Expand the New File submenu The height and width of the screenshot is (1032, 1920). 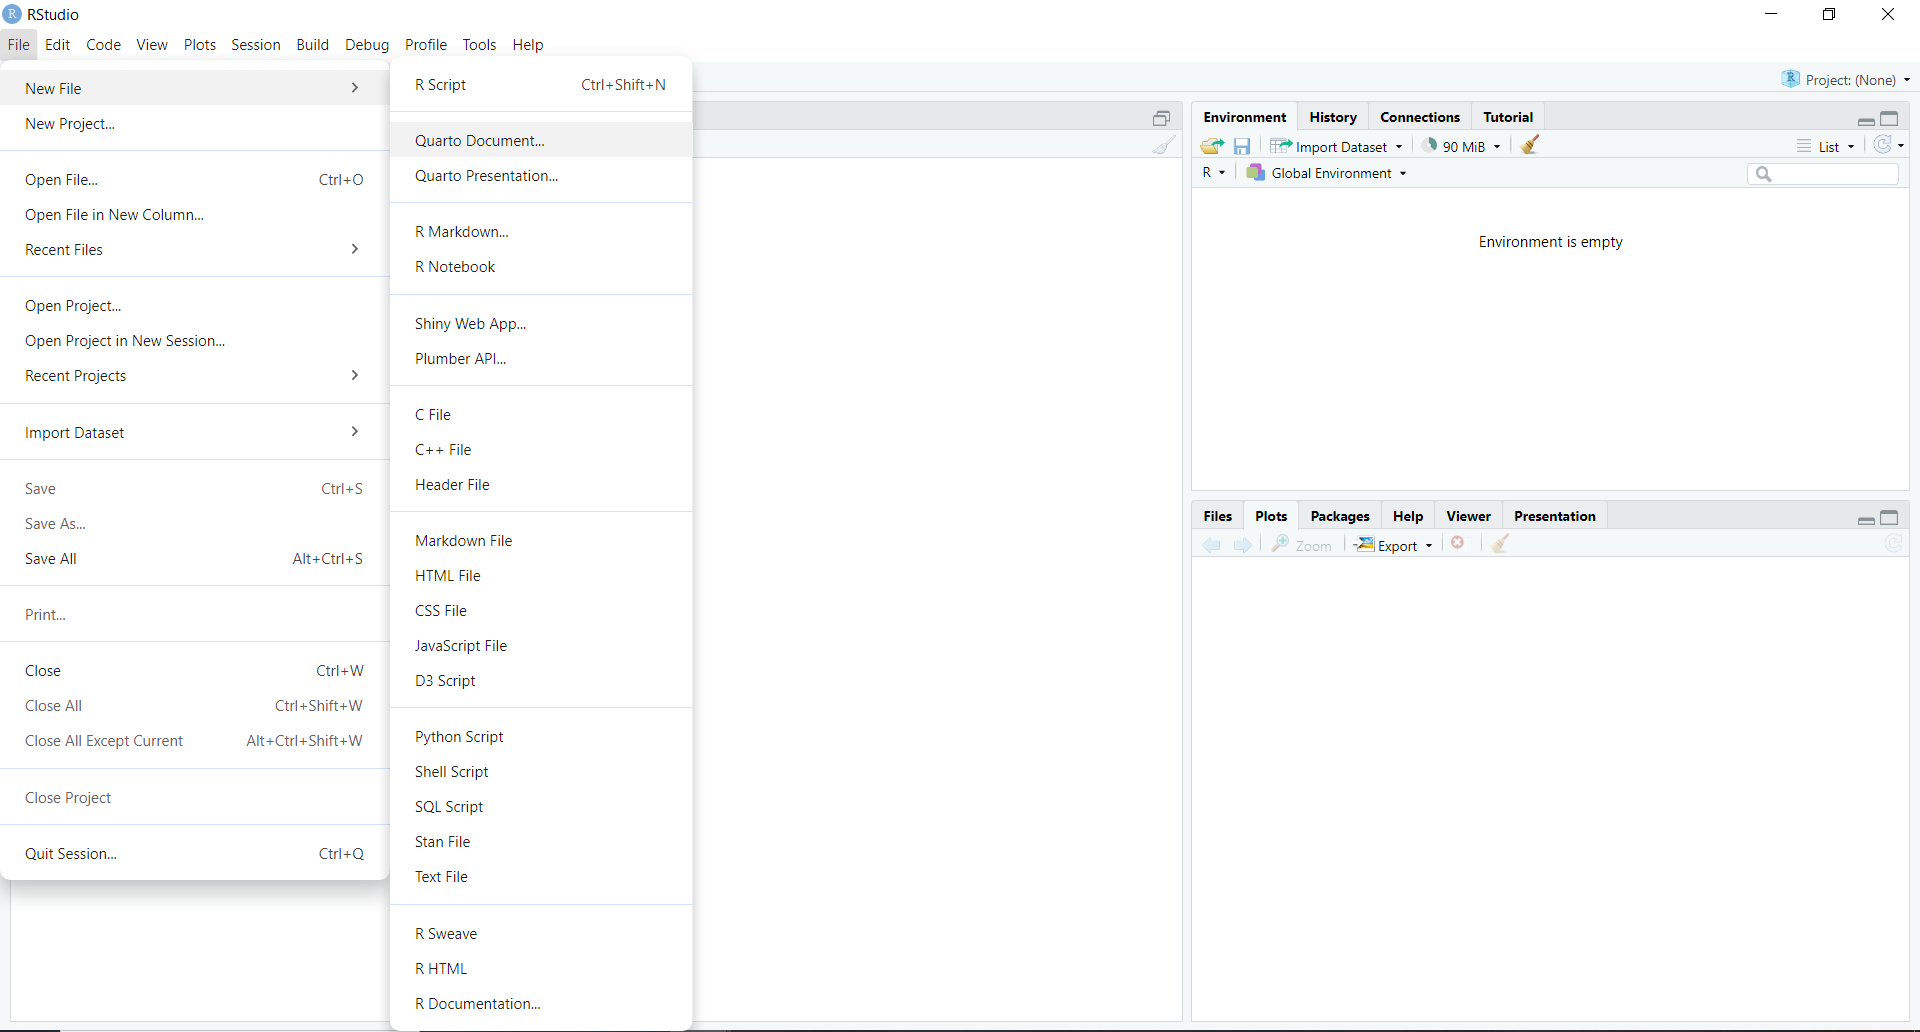click(x=194, y=88)
